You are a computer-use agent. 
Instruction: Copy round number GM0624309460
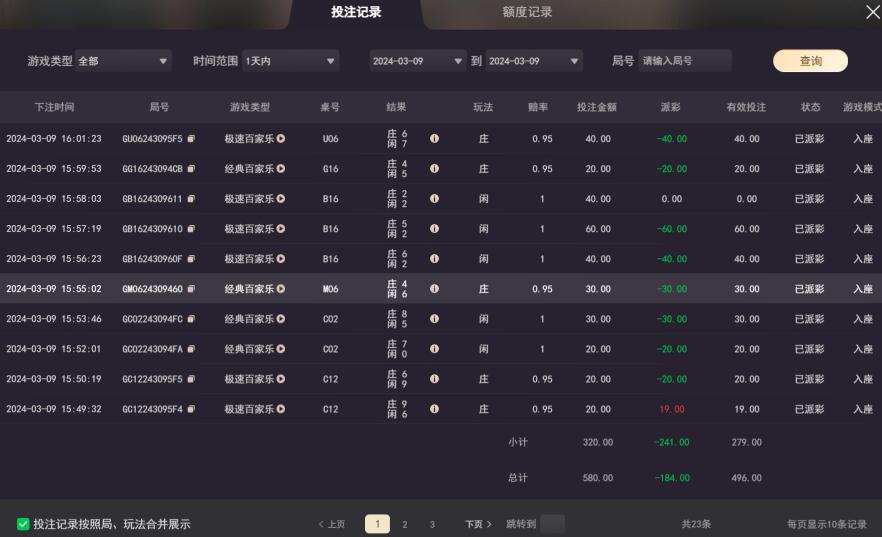click(191, 289)
